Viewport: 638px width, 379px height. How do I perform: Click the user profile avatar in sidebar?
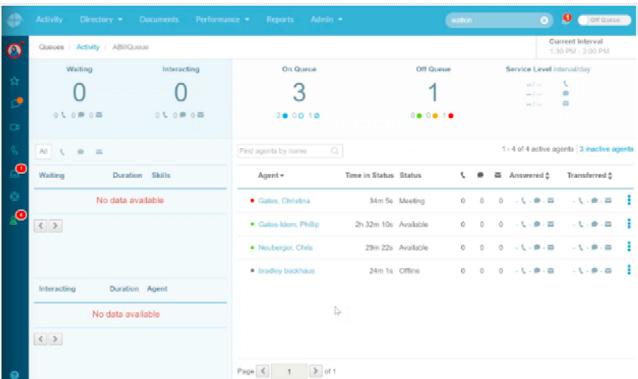pyautogui.click(x=15, y=50)
